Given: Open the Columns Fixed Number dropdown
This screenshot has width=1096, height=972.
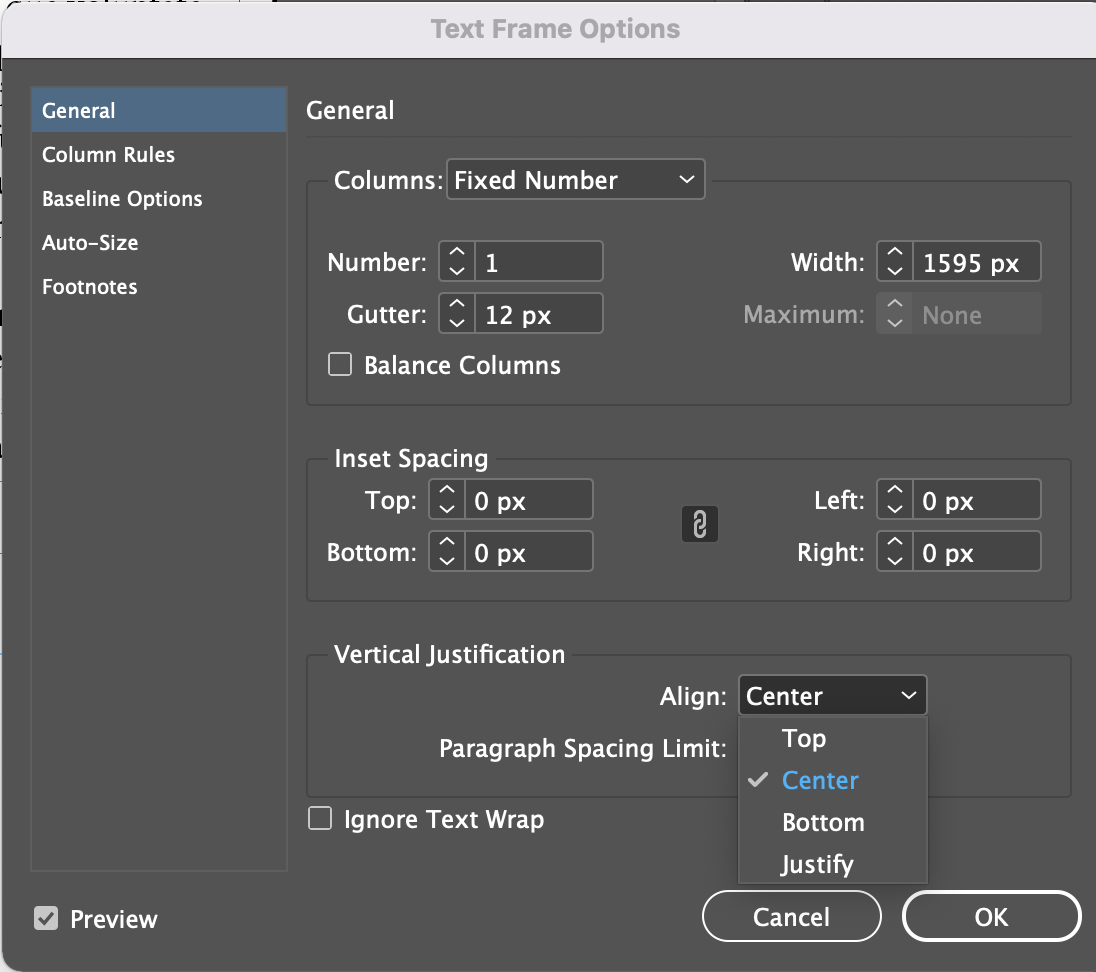Looking at the screenshot, I should [575, 180].
